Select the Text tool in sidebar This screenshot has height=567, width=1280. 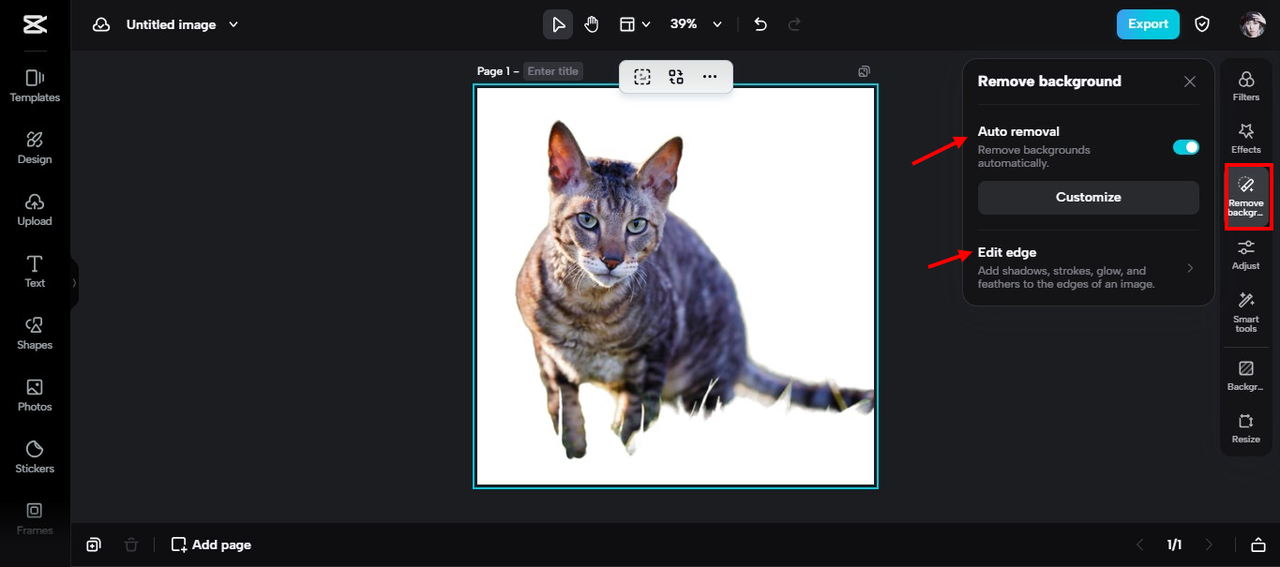click(35, 272)
